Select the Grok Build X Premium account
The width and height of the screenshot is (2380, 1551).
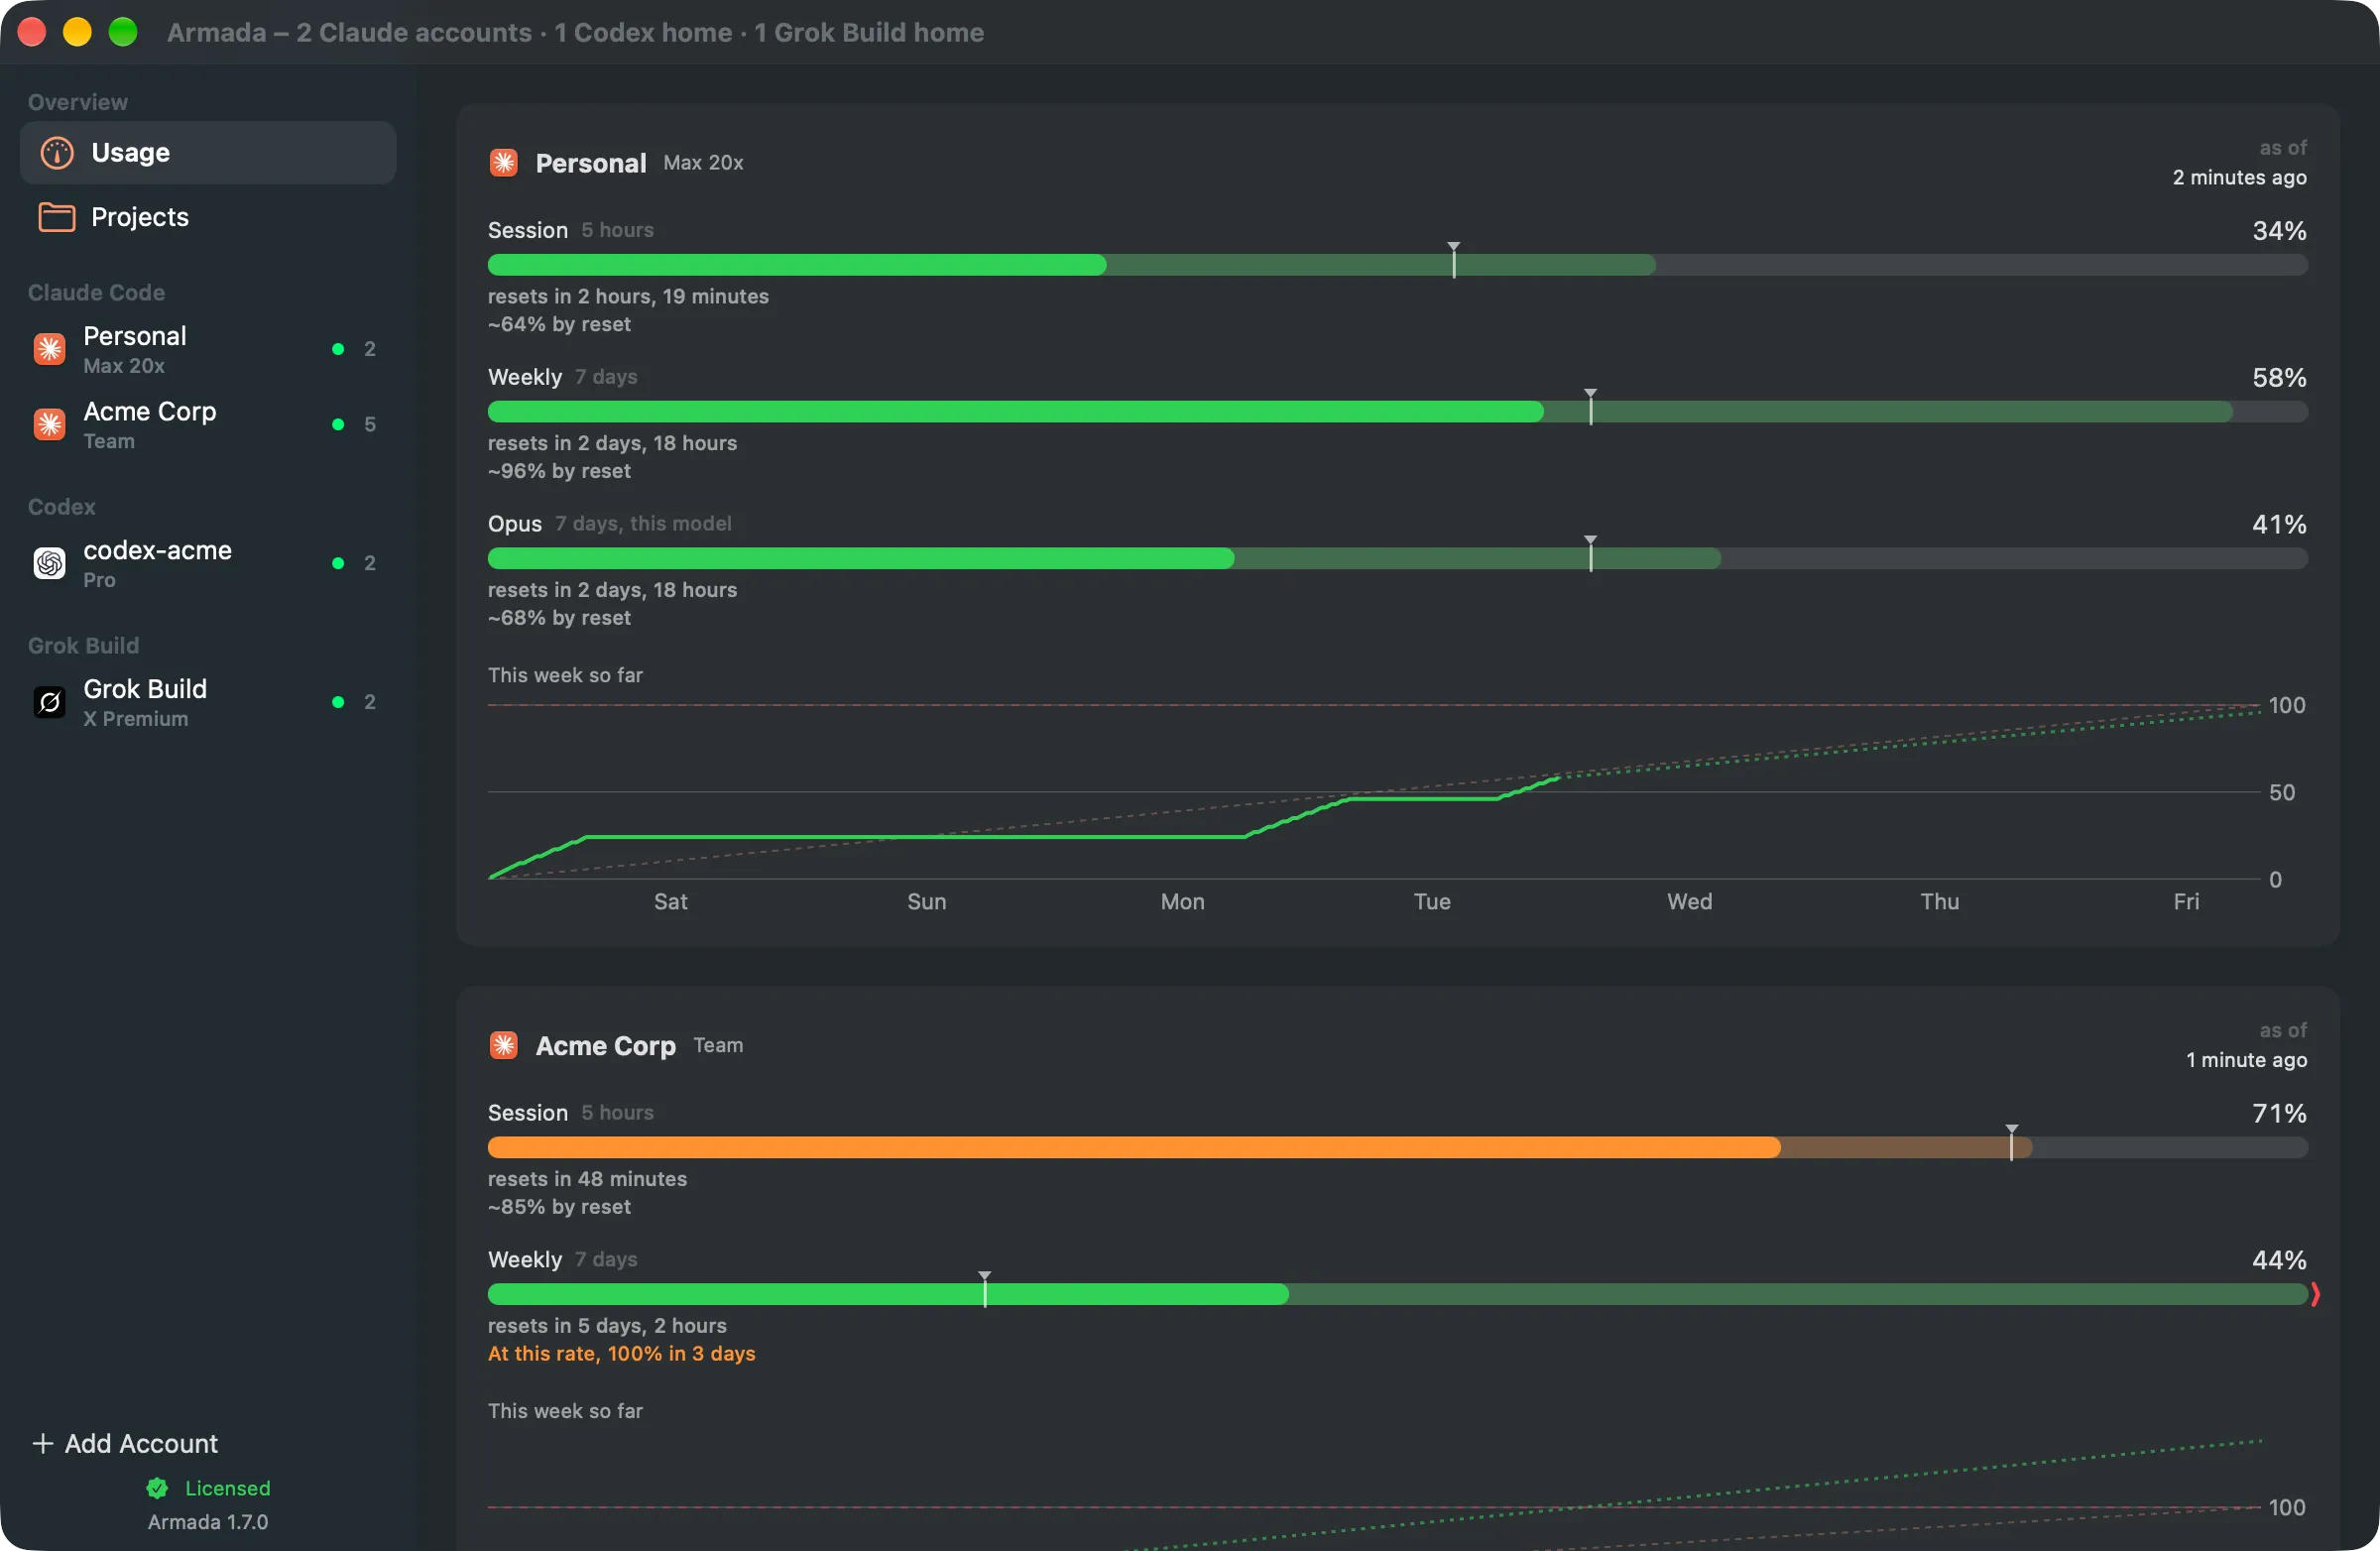pos(208,702)
